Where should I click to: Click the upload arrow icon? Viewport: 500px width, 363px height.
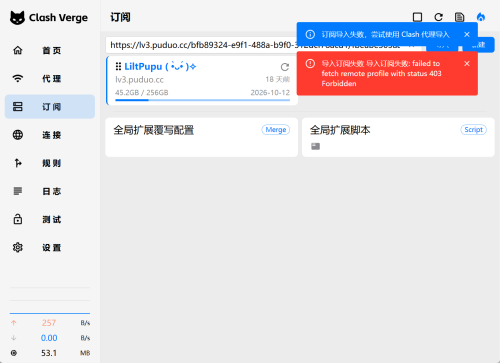(x=14, y=323)
